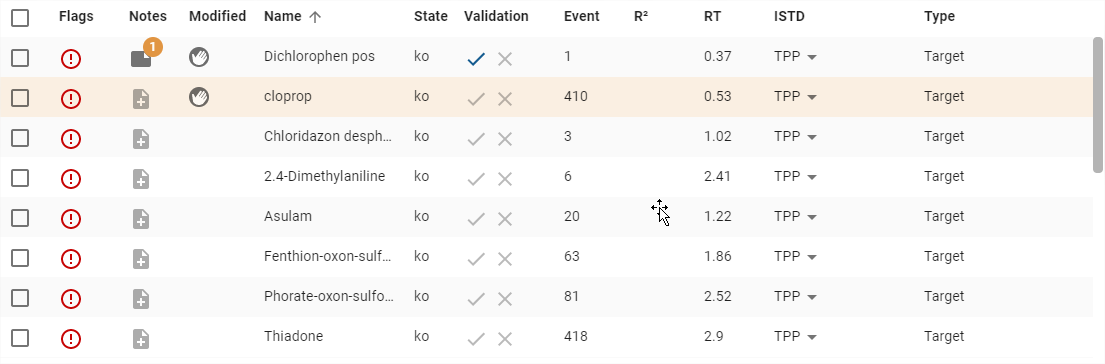Reject validation with X for 2.4-Dimethylaniline
Screen dimensions: 1105x364
pos(505,179)
